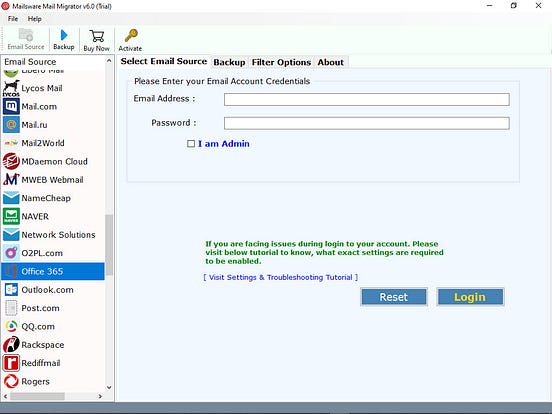
Task: Select MDaemon Cloud label in list
Action: [x=55, y=161]
